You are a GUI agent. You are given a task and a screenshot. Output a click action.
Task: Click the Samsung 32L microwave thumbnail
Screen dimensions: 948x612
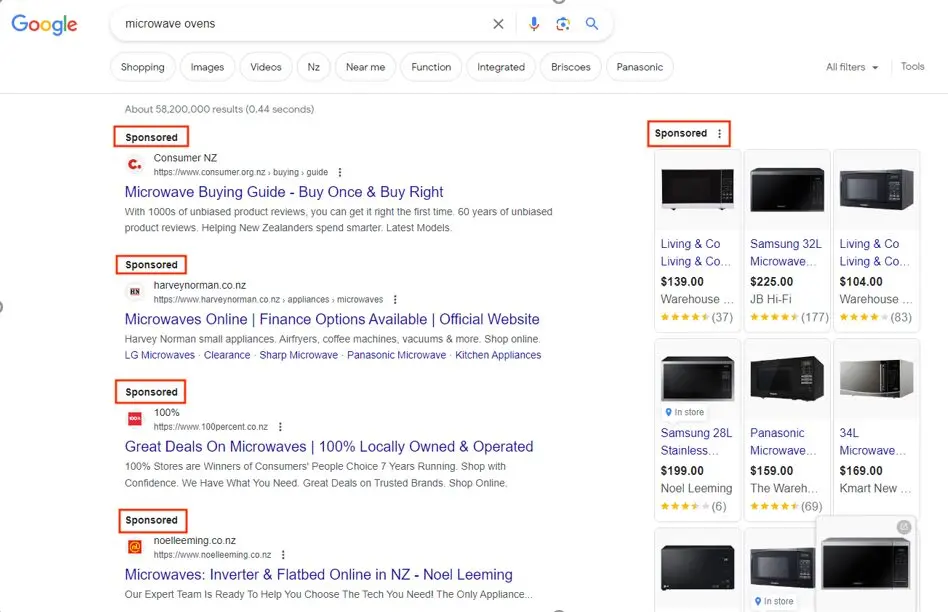click(786, 188)
